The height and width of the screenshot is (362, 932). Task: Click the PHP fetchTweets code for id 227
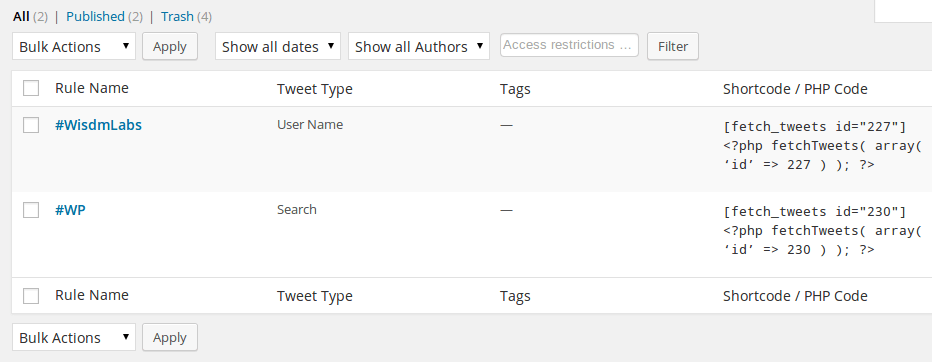pos(823,155)
